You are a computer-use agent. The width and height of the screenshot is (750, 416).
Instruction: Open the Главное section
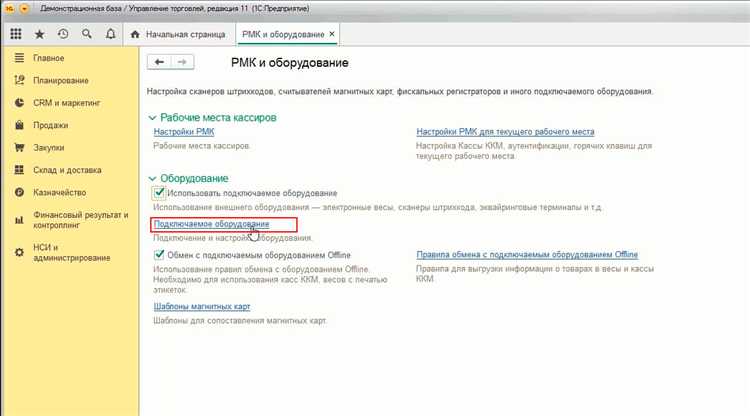point(48,58)
